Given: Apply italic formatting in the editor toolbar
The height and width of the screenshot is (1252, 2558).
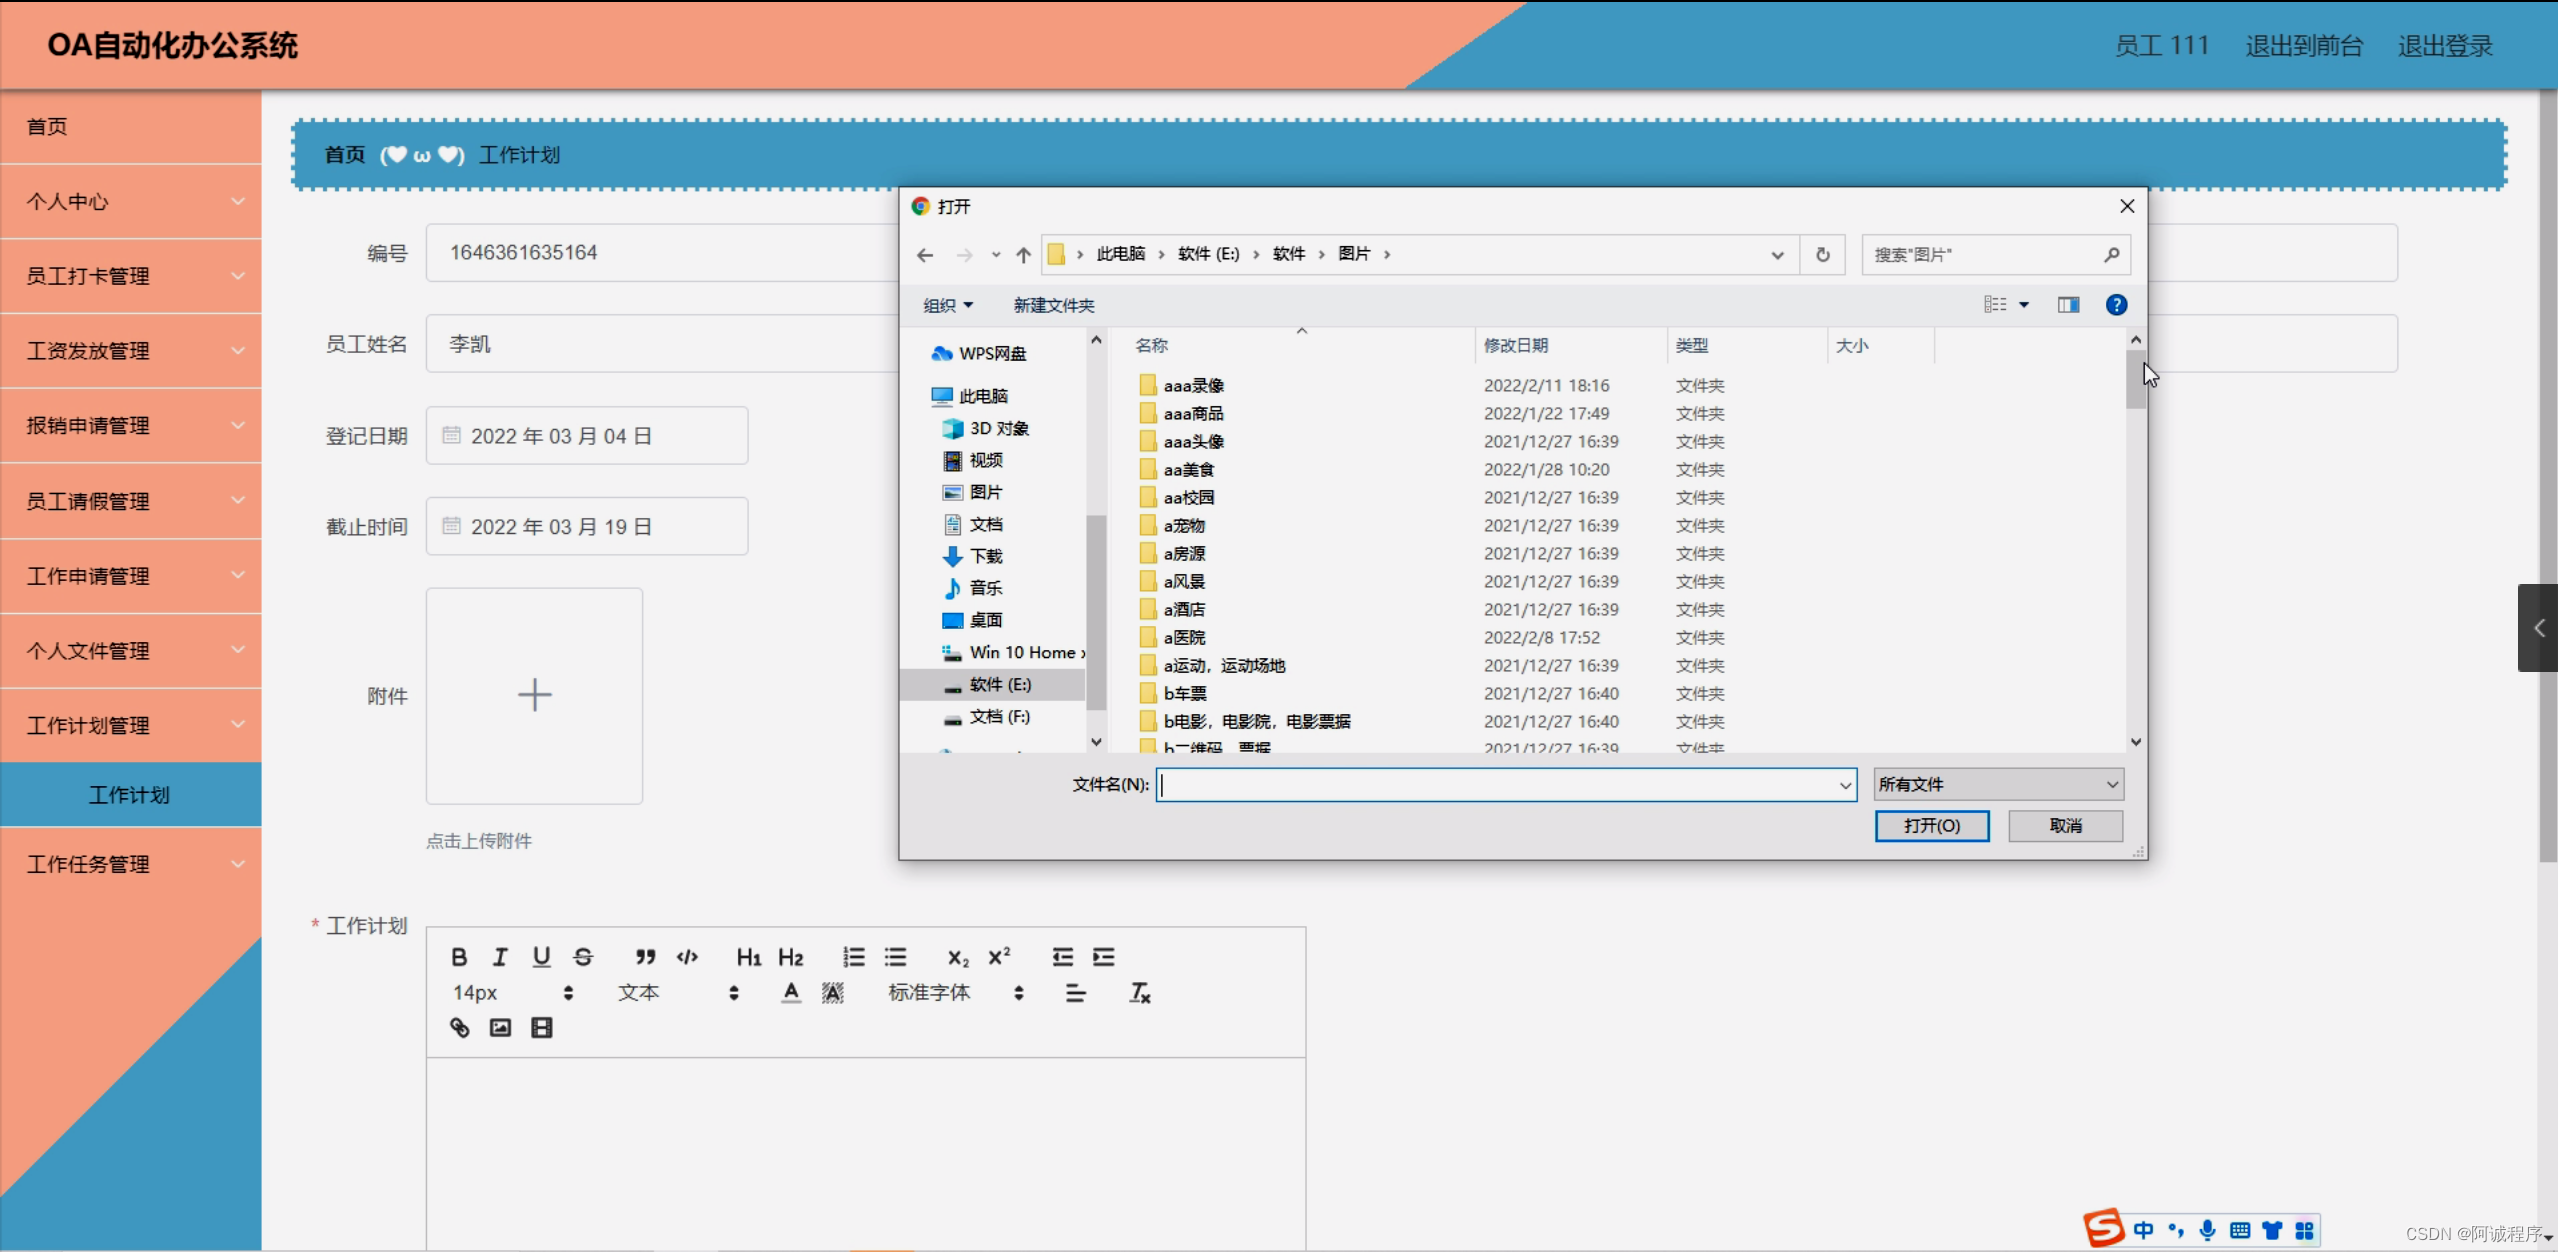Looking at the screenshot, I should coord(500,957).
